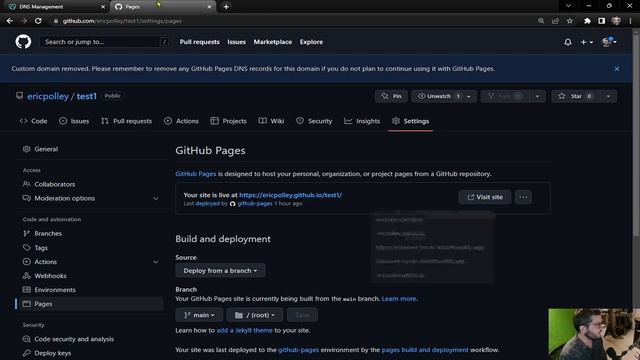Select Pages in settings sidebar
The height and width of the screenshot is (360, 640).
[90, 304]
